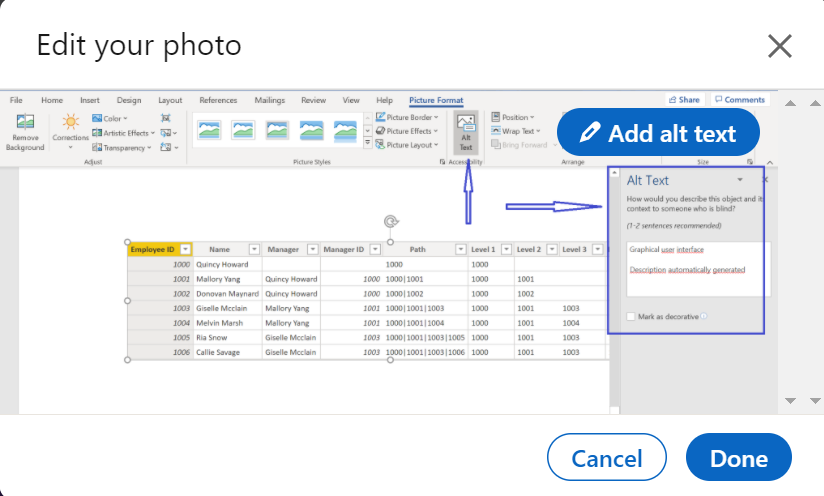The height and width of the screenshot is (496, 824).
Task: Click Done to save photo edits
Action: coord(738,457)
